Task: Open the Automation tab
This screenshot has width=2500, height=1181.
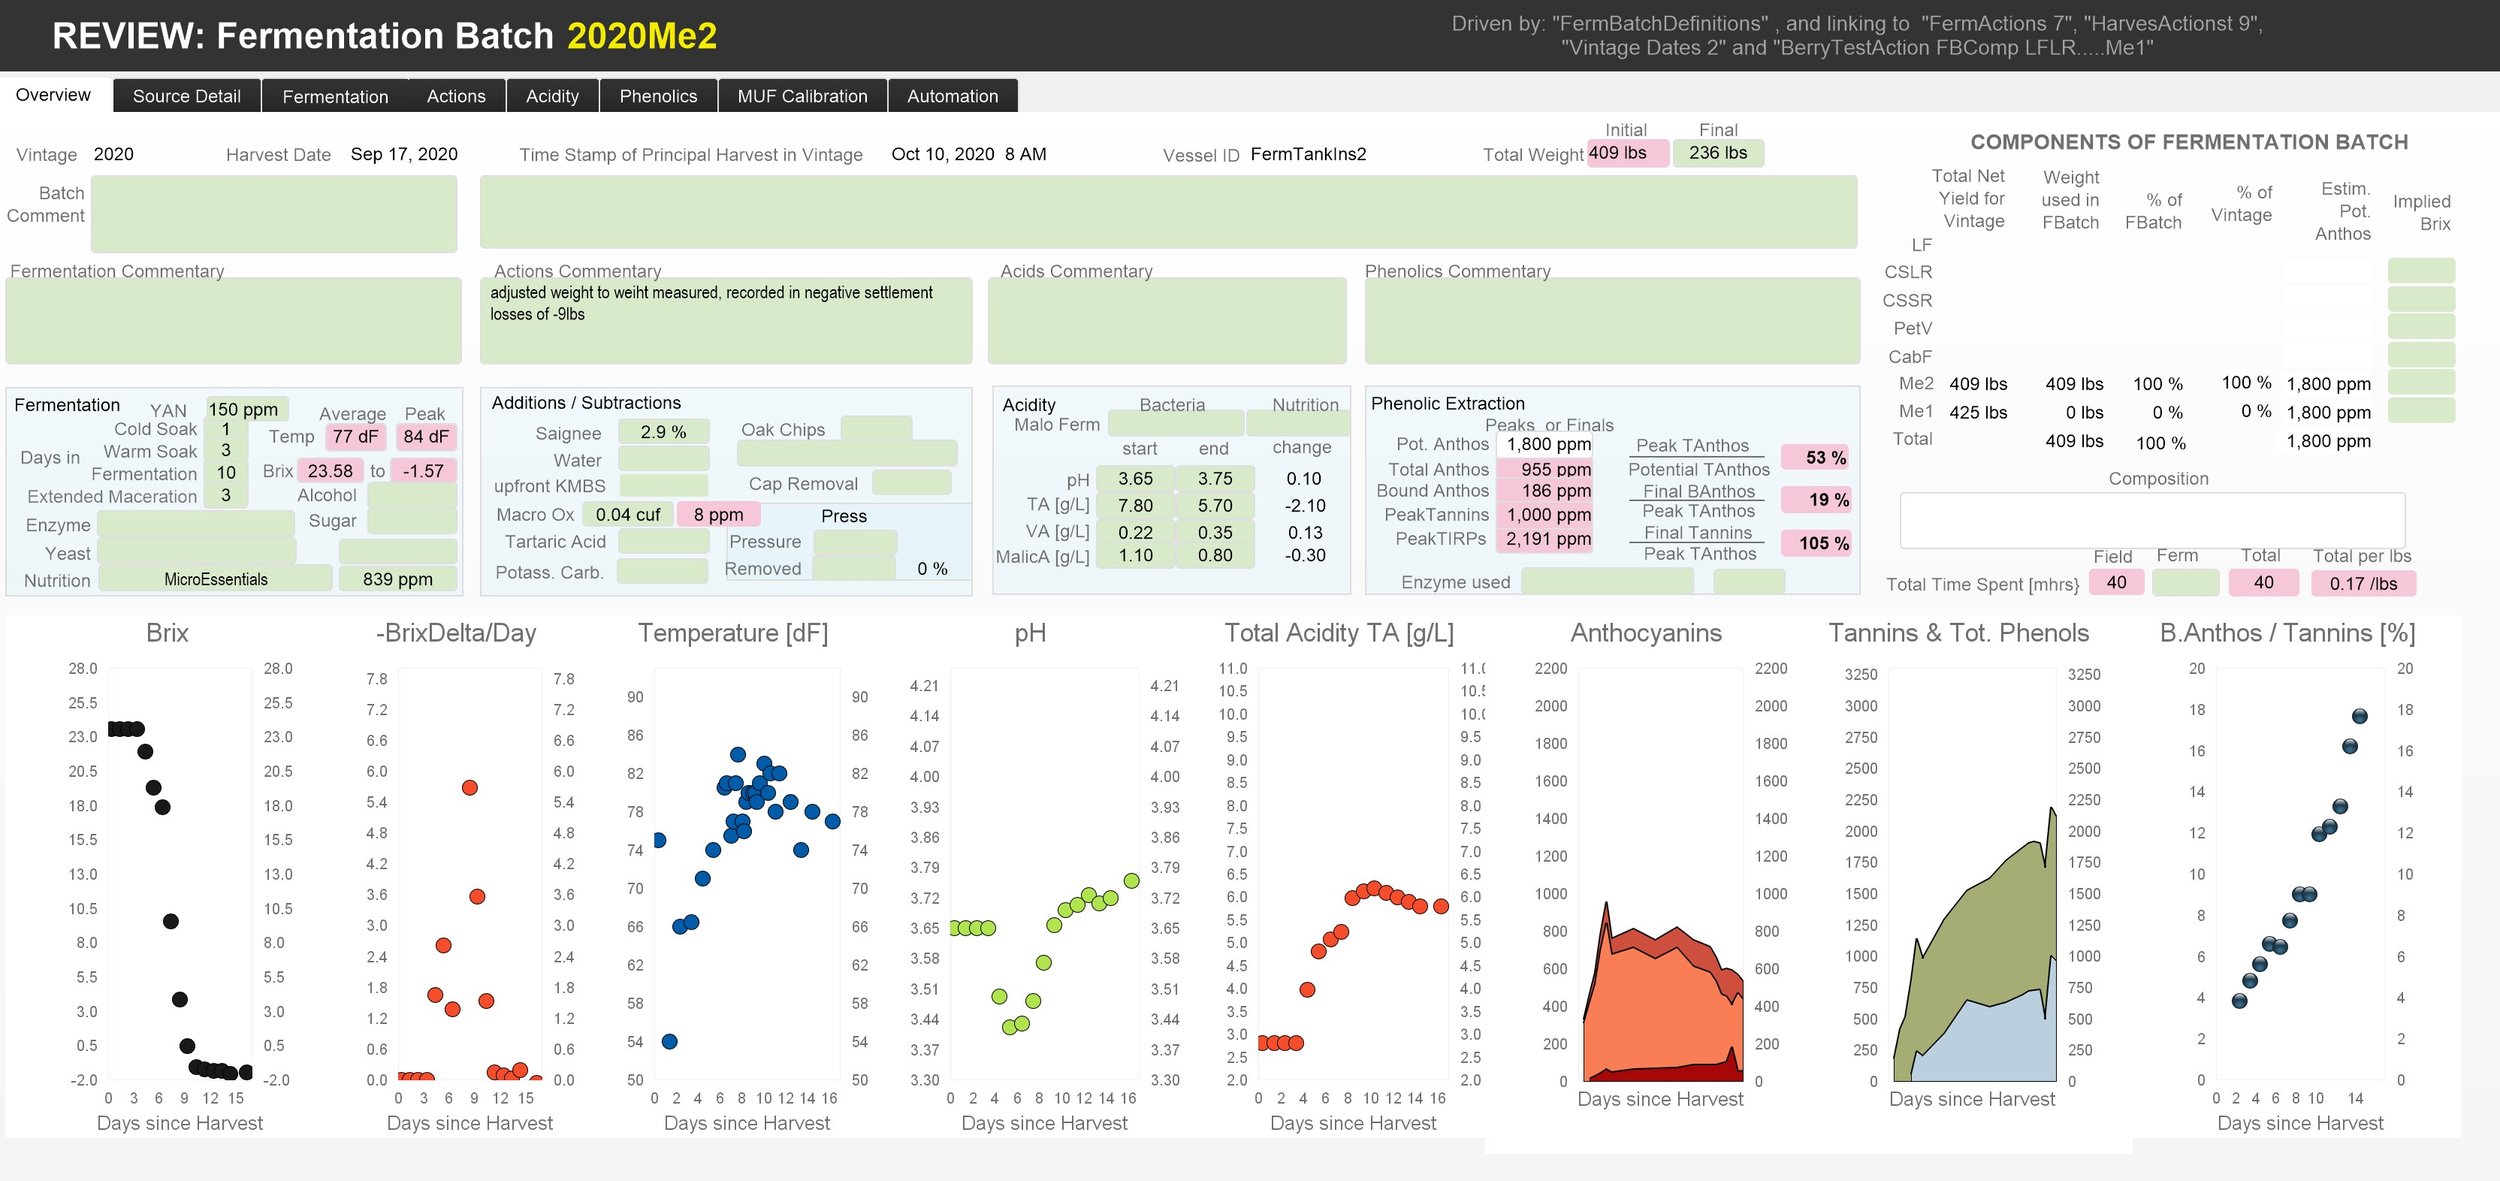Action: pyautogui.click(x=952, y=96)
